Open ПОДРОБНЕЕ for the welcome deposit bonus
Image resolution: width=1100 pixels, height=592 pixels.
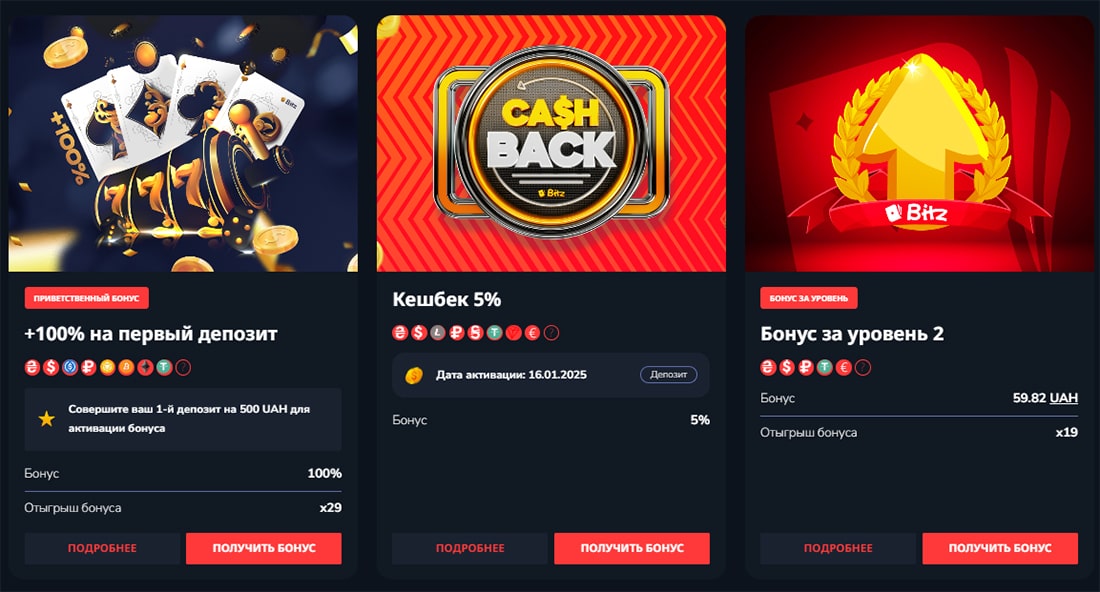102,548
